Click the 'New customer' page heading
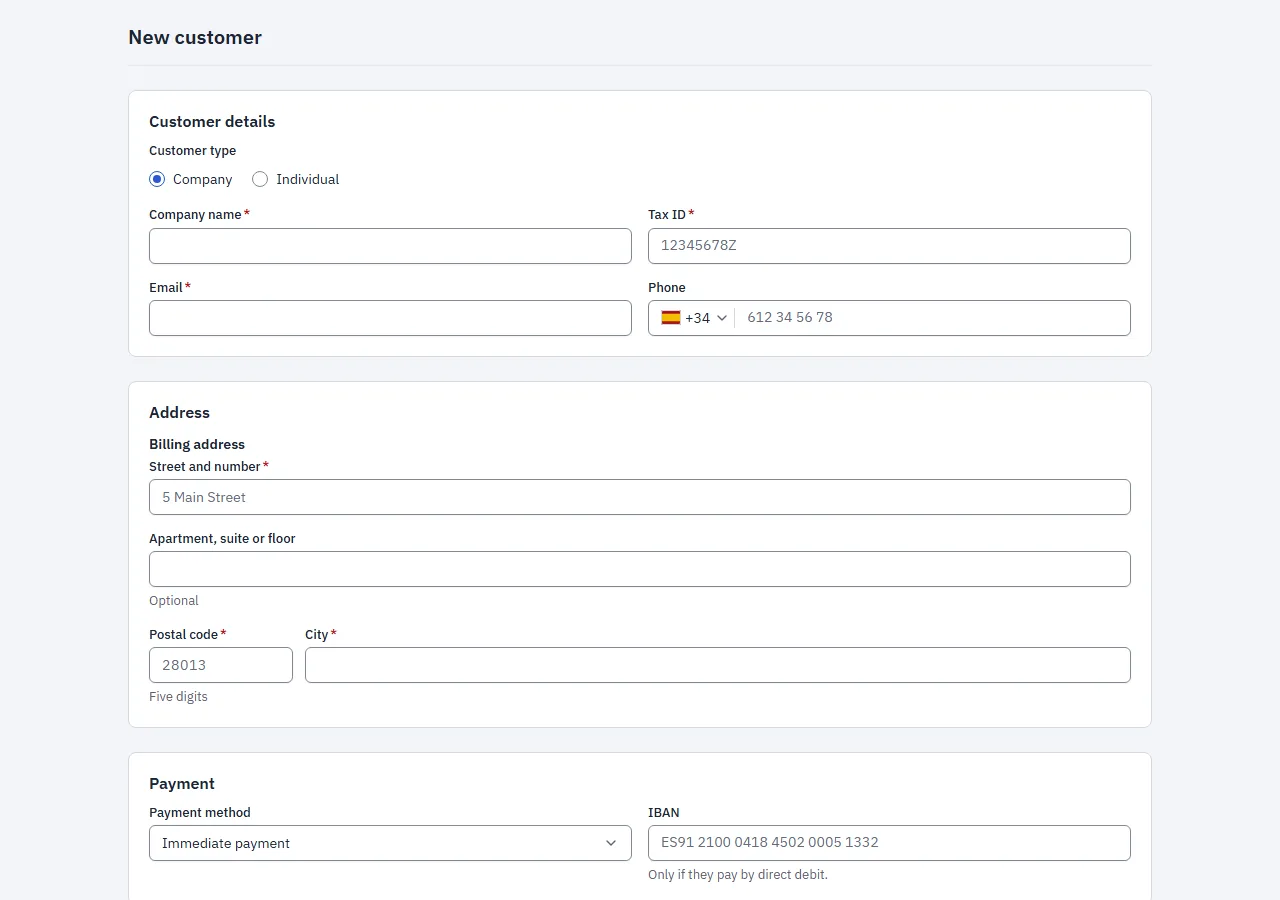This screenshot has height=900, width=1280. click(195, 38)
